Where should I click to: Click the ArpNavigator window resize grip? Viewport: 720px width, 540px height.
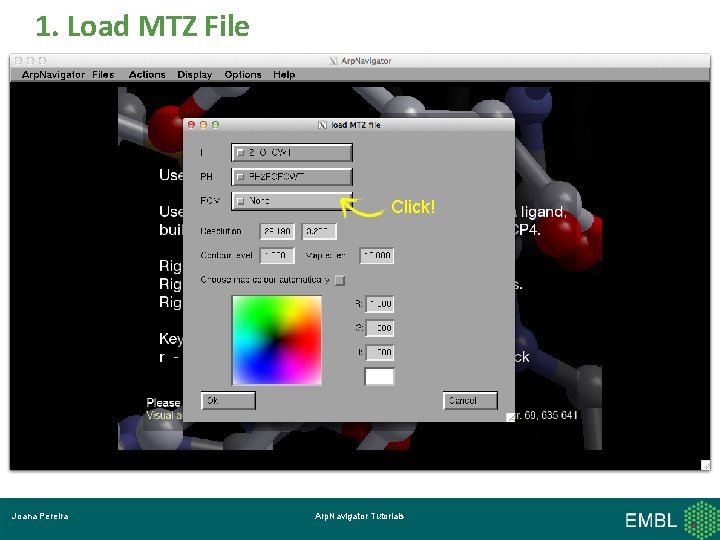(706, 465)
